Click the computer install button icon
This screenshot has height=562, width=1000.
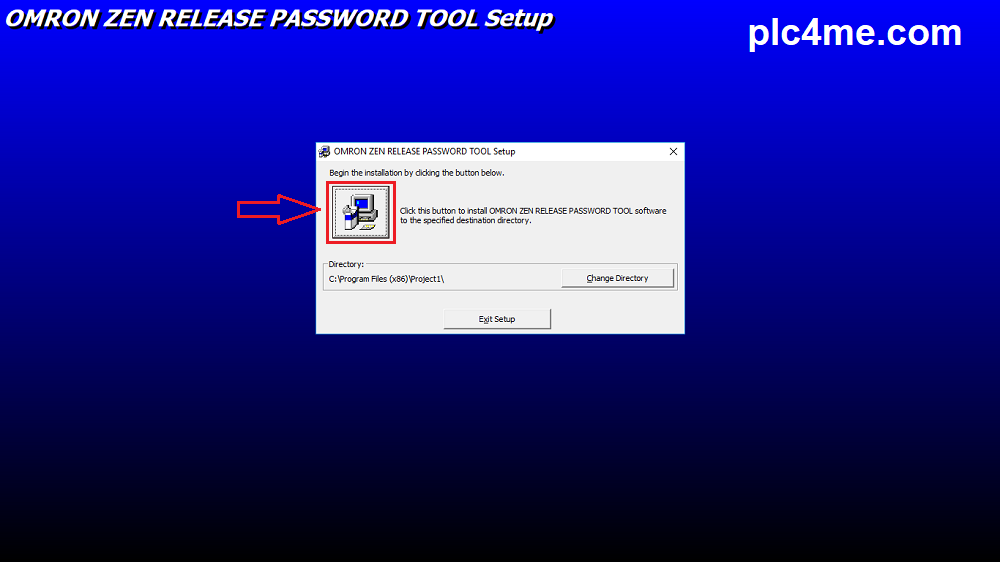pos(361,212)
